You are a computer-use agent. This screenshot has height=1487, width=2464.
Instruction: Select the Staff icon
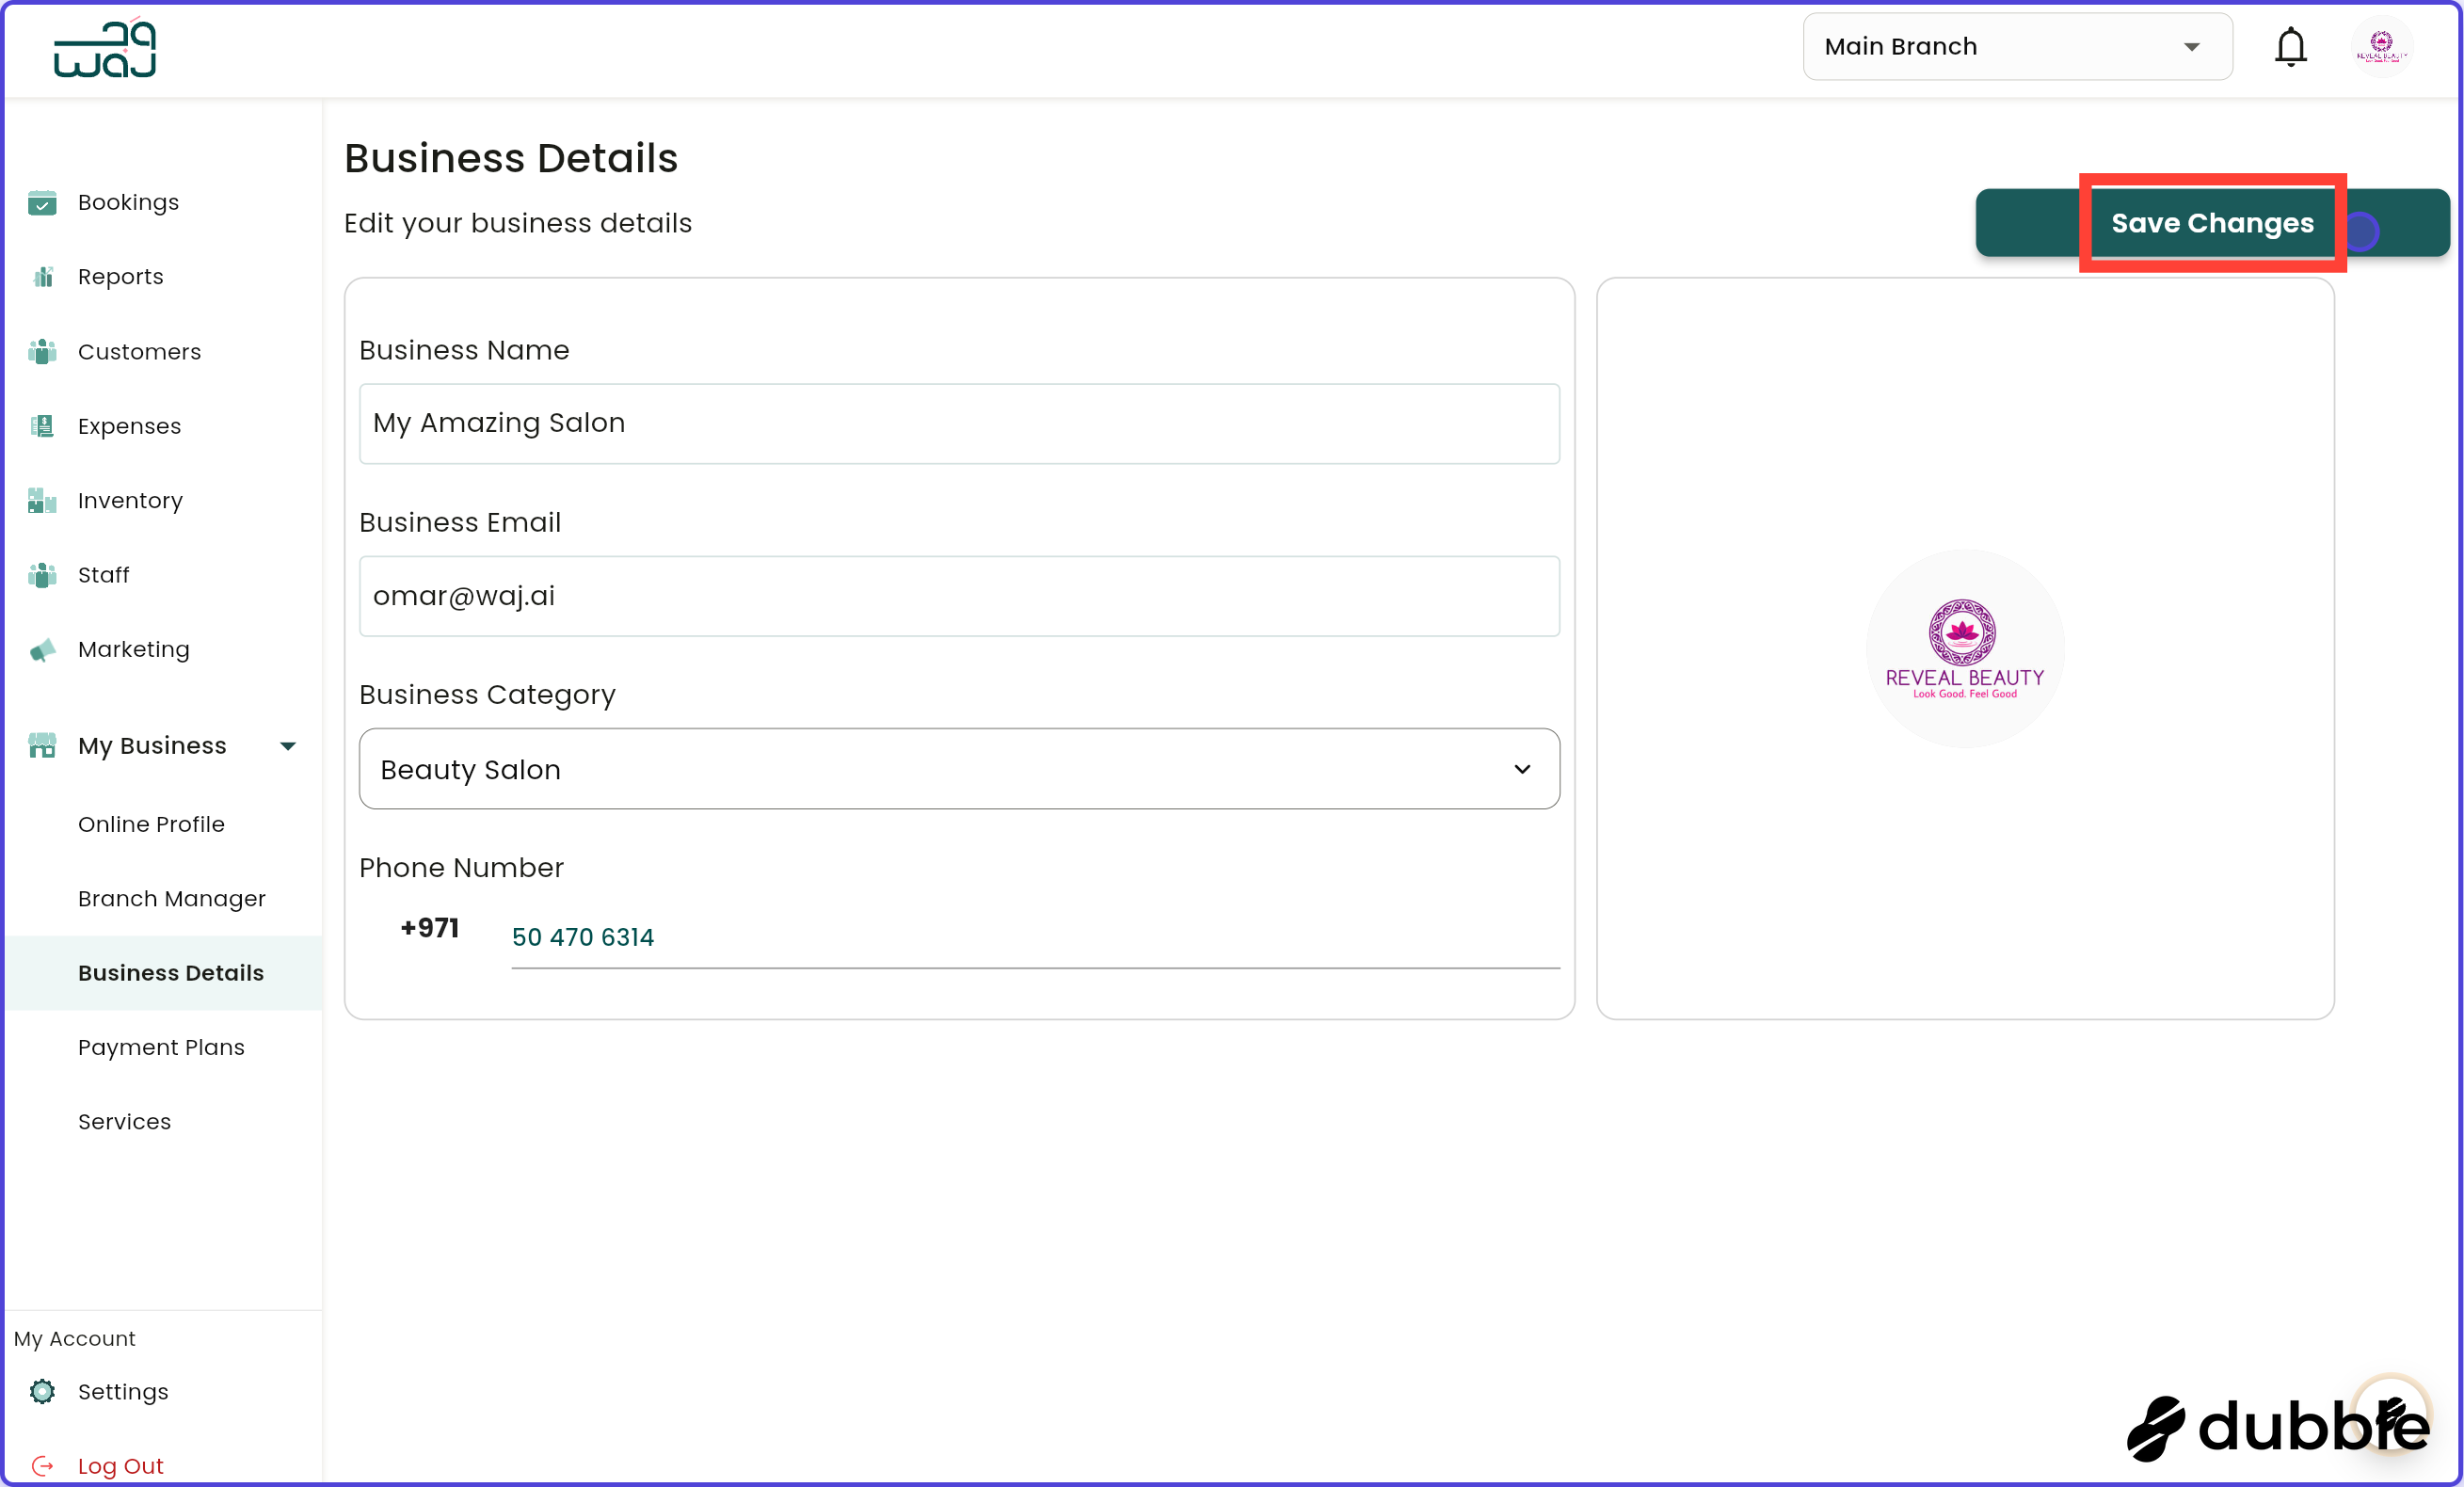[103, 574]
